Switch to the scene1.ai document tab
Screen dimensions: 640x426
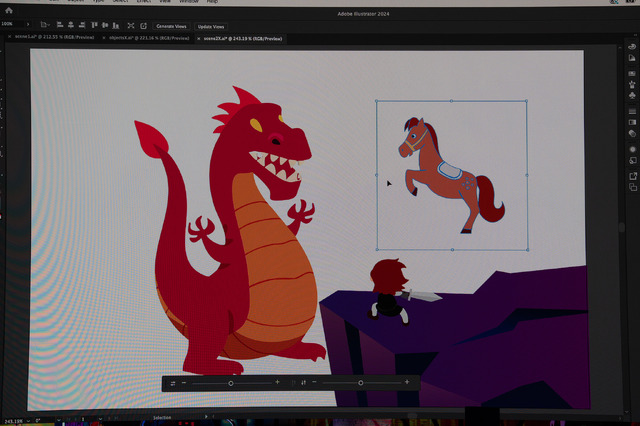click(54, 37)
